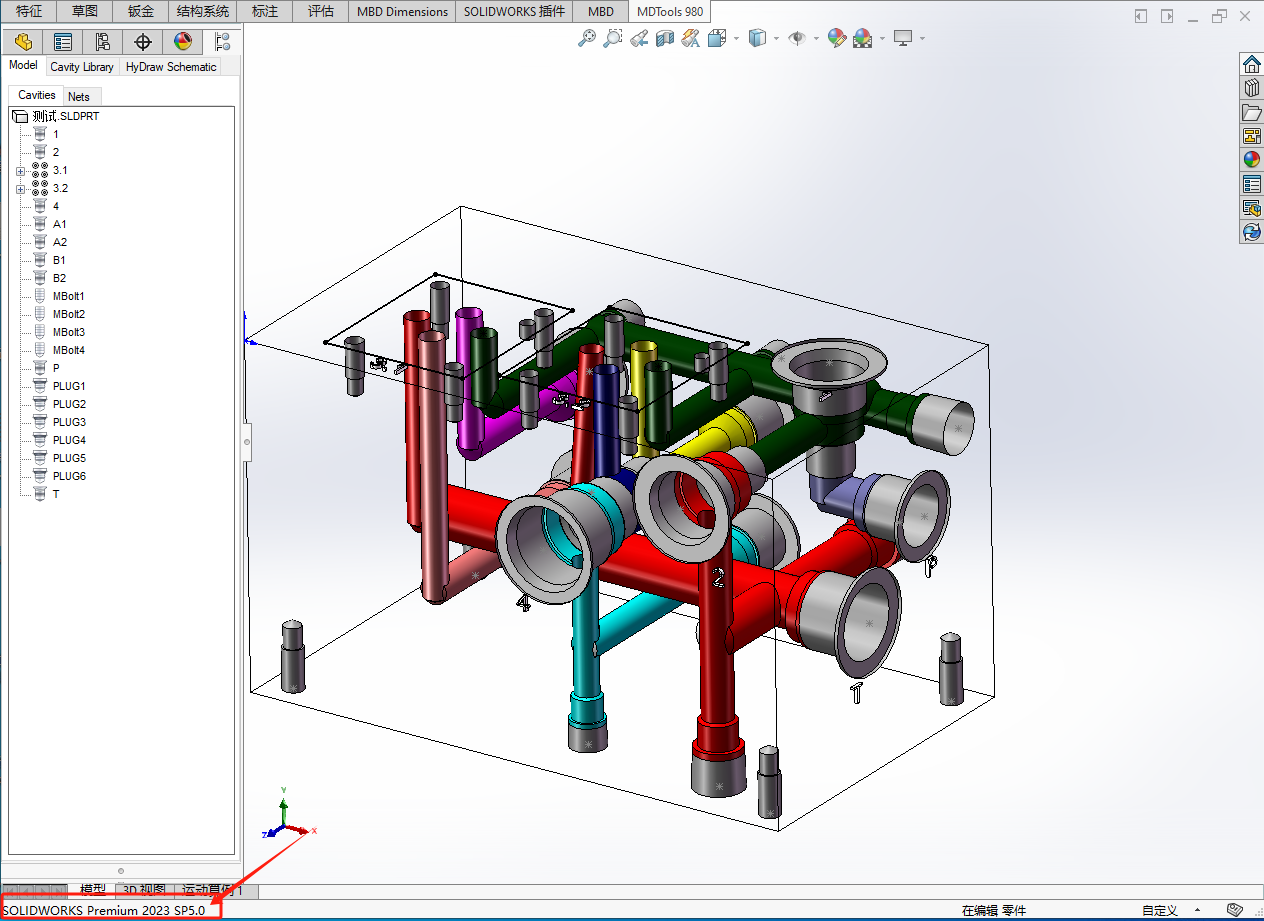Image resolution: width=1264 pixels, height=921 pixels.
Task: Open View Palette icon in task pane
Action: [x=1252, y=136]
